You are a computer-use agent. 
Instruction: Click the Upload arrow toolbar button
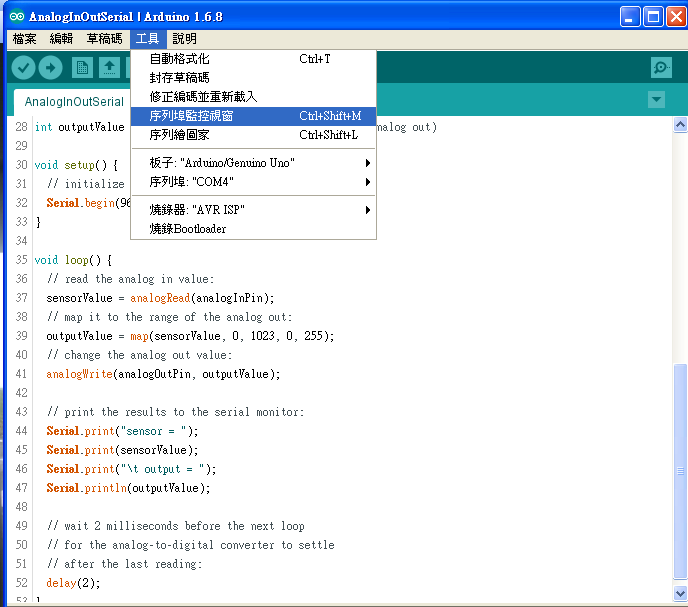(50, 68)
